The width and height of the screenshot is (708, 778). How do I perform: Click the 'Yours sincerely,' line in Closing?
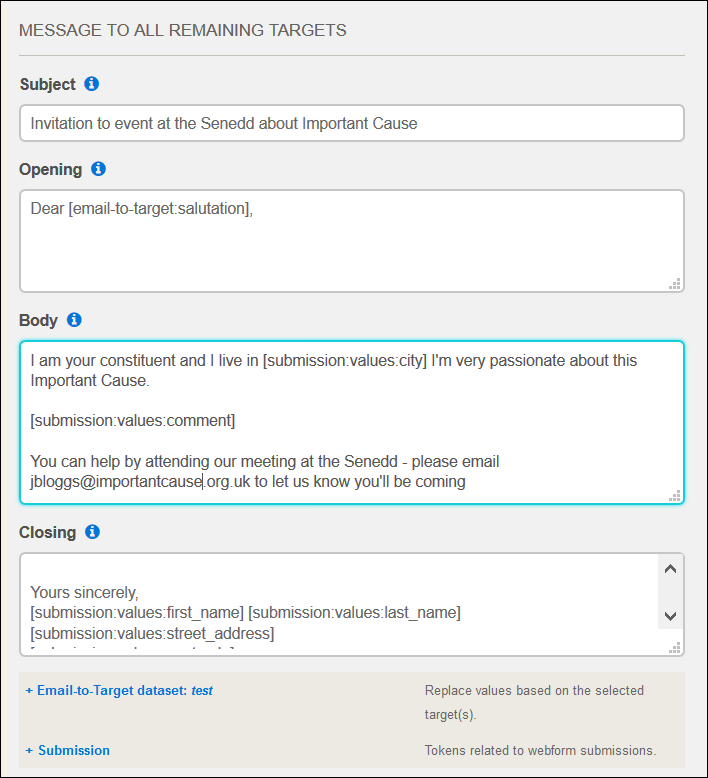(84, 592)
